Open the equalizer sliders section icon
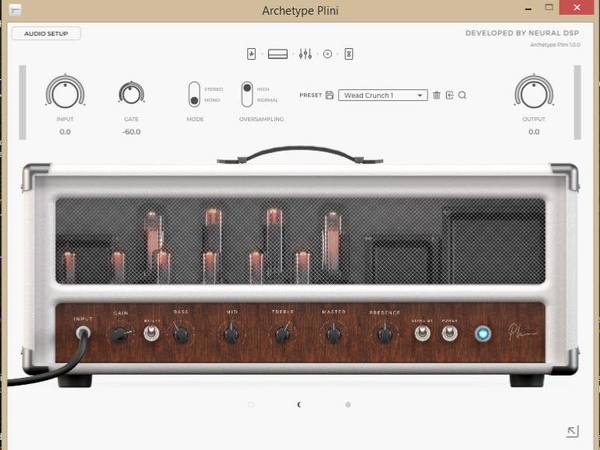Image resolution: width=600 pixels, height=450 pixels. click(305, 54)
